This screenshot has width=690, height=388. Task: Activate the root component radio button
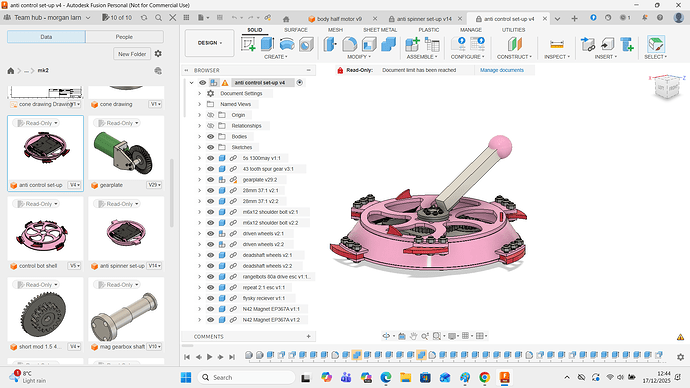[x=300, y=83]
